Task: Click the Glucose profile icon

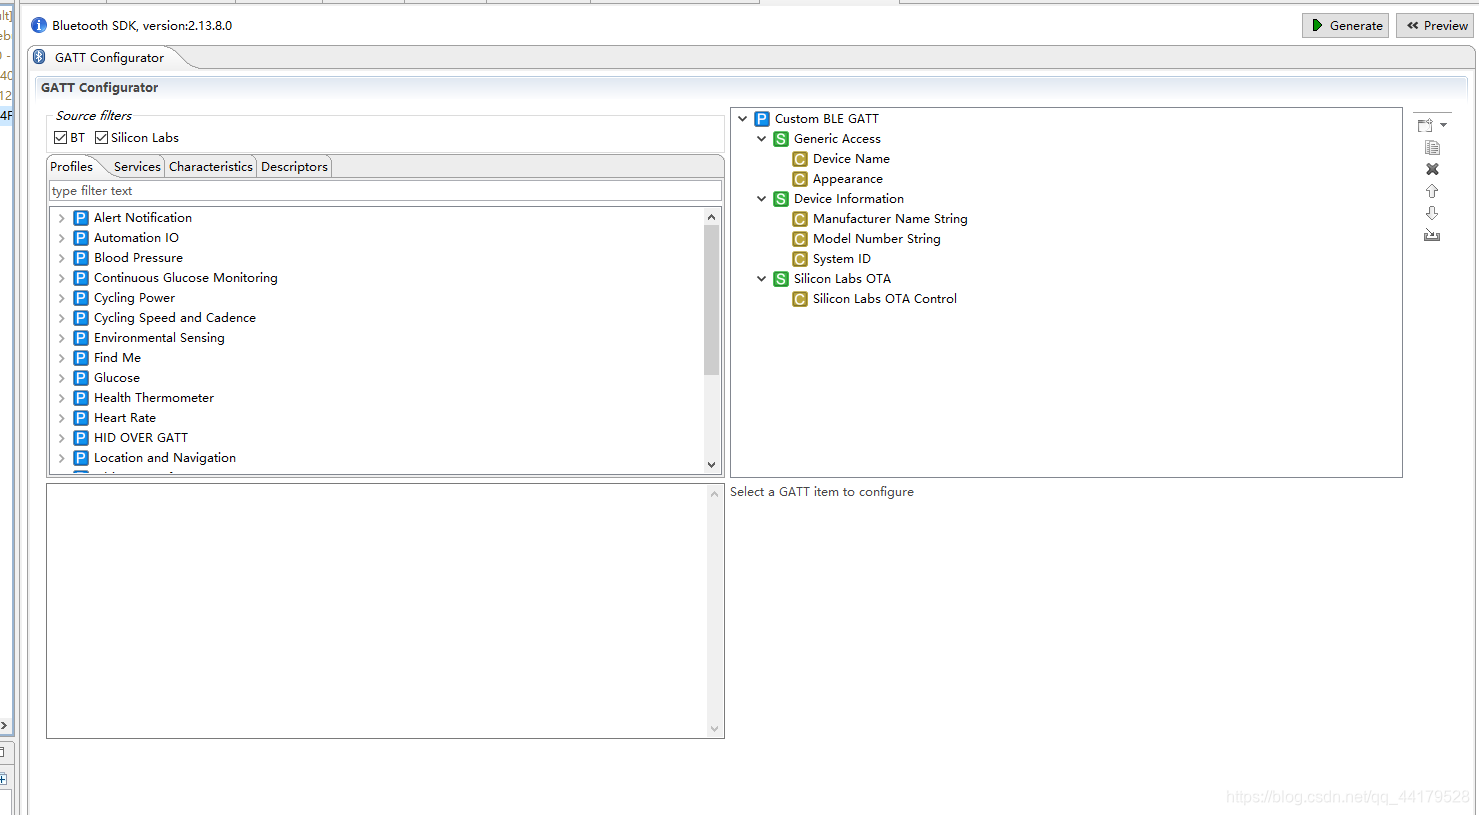Action: pyautogui.click(x=81, y=378)
